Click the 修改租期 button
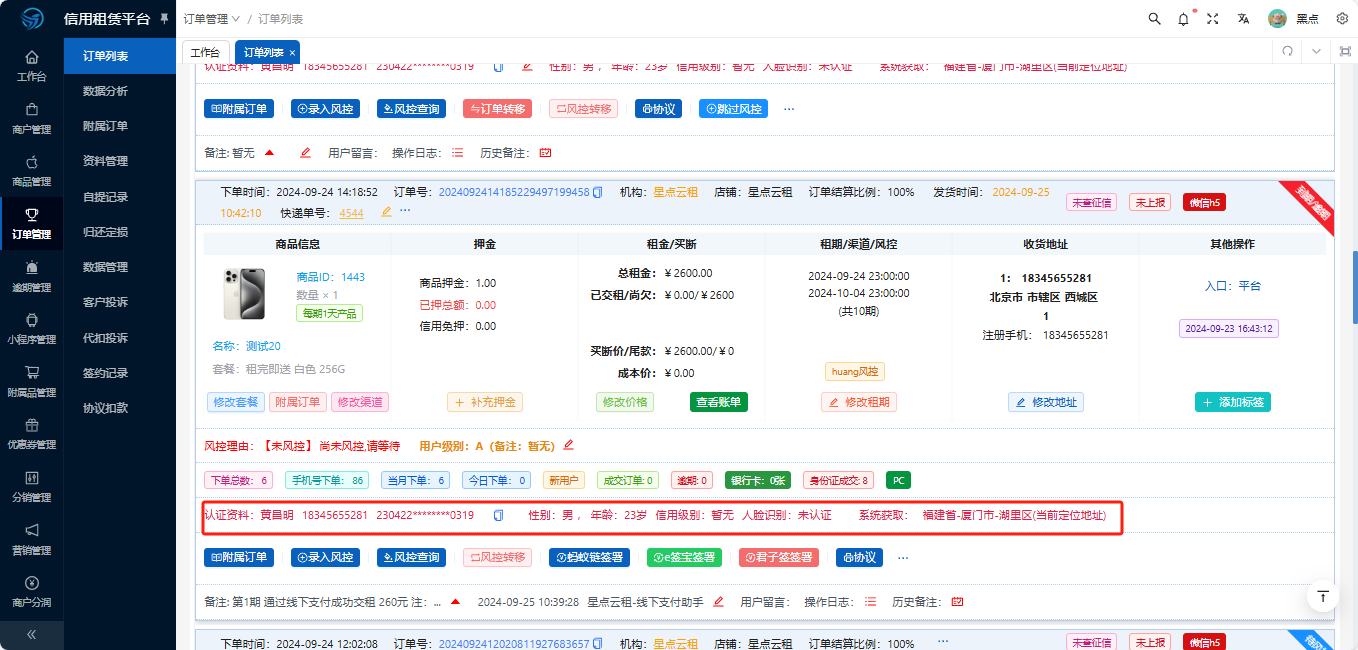Image resolution: width=1358 pixels, height=650 pixels. pyautogui.click(x=859, y=402)
